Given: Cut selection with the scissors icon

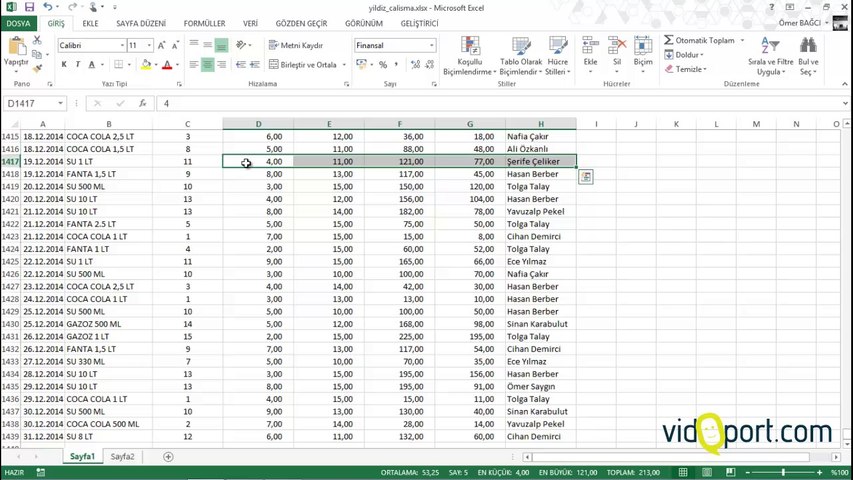Looking at the screenshot, I should click(x=37, y=40).
